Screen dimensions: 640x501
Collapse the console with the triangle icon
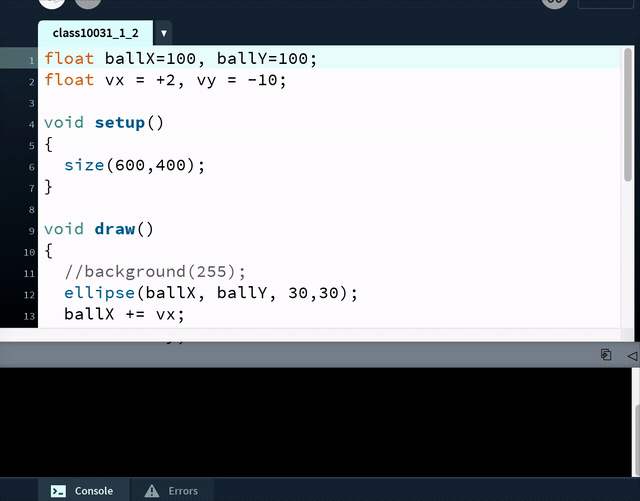coord(632,356)
